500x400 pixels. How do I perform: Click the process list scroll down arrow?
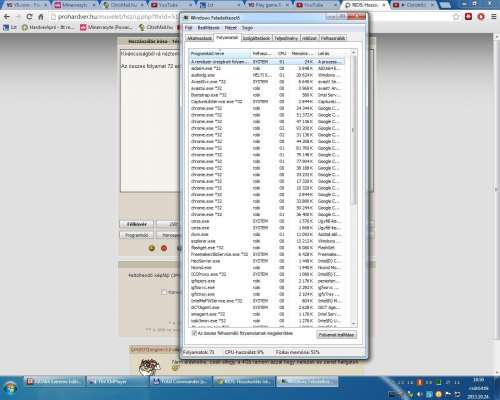click(353, 324)
